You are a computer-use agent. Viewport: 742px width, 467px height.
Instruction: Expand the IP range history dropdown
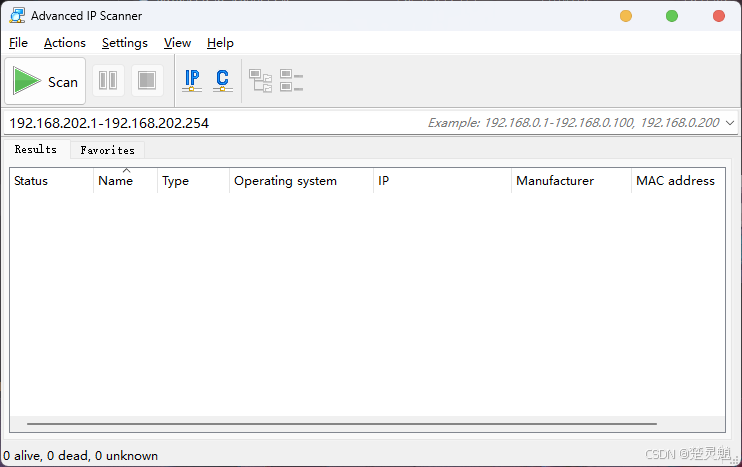(x=730, y=123)
